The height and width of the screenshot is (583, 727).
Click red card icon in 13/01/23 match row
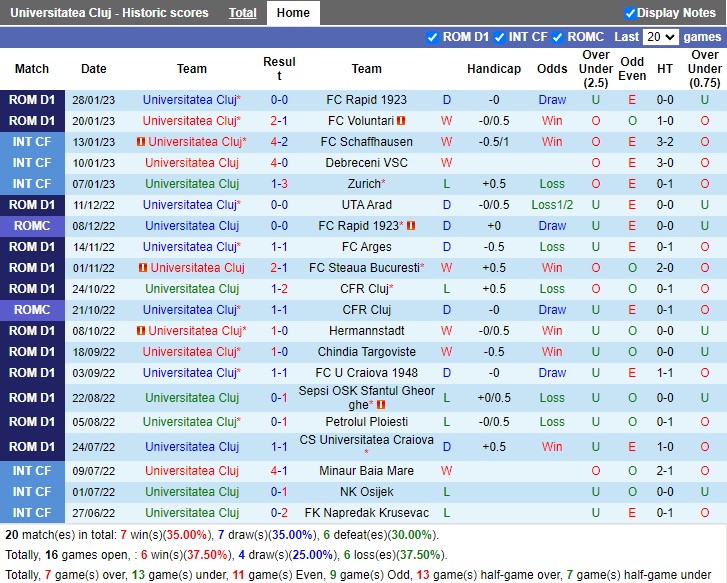pos(141,142)
